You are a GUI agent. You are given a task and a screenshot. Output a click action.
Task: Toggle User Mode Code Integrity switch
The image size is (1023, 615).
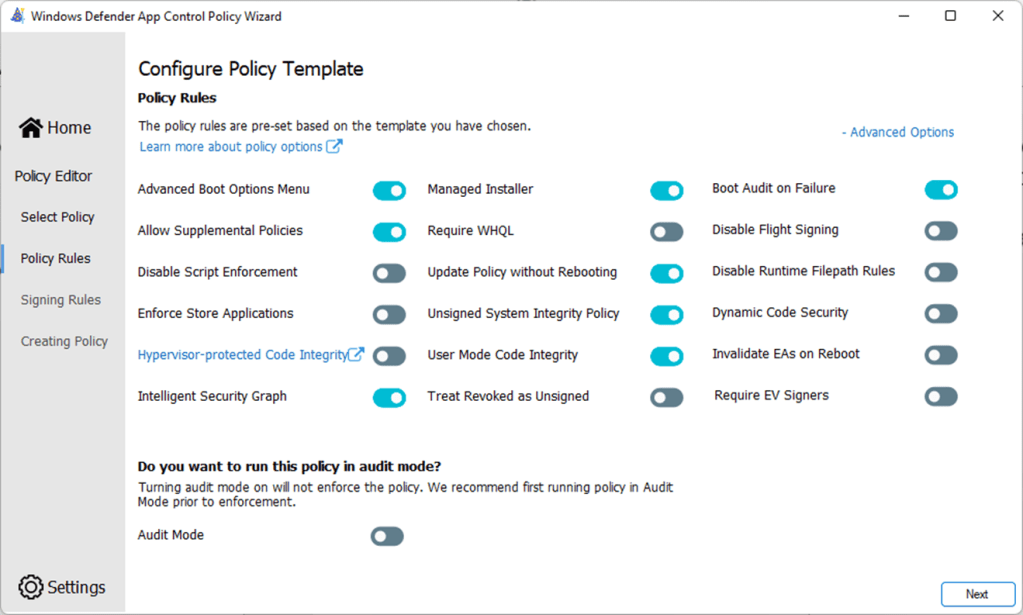coord(666,356)
